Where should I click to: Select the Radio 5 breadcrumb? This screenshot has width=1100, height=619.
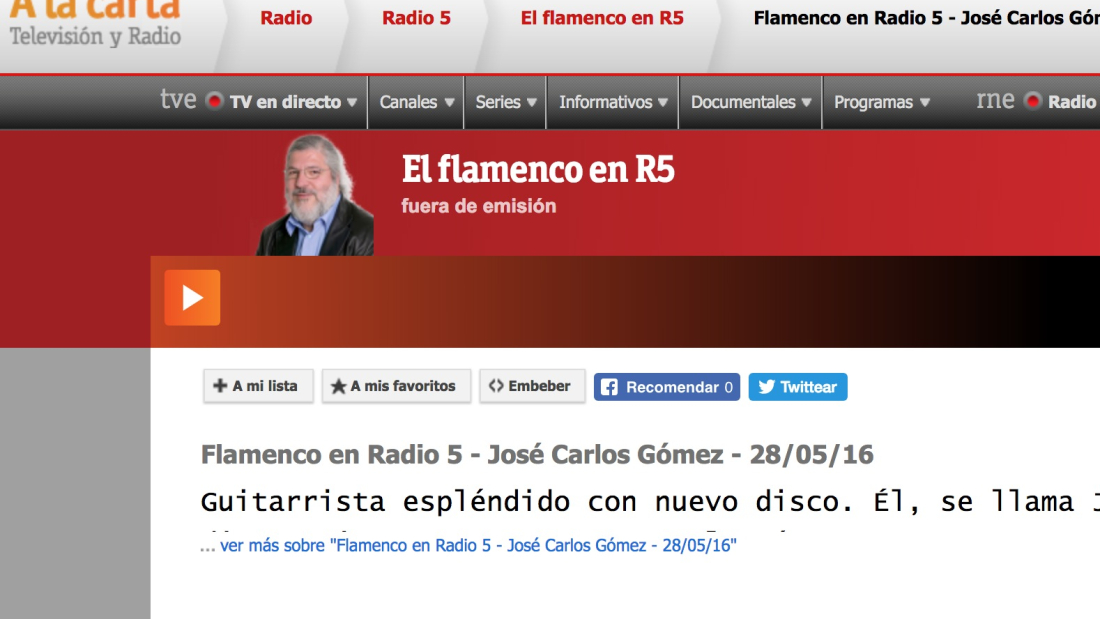coord(416,18)
